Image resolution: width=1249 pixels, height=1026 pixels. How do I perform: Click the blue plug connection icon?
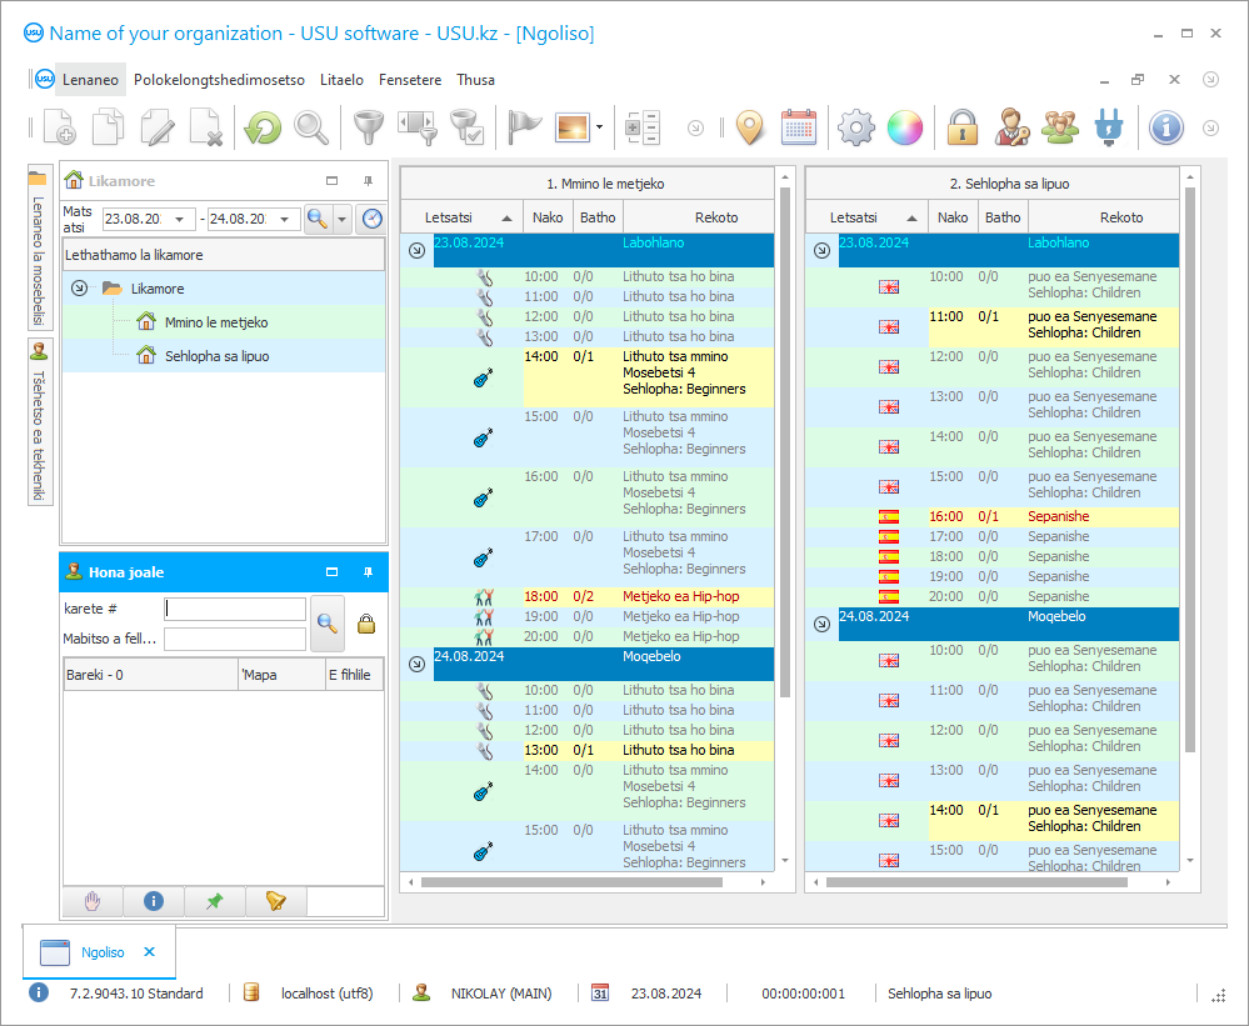(1109, 128)
